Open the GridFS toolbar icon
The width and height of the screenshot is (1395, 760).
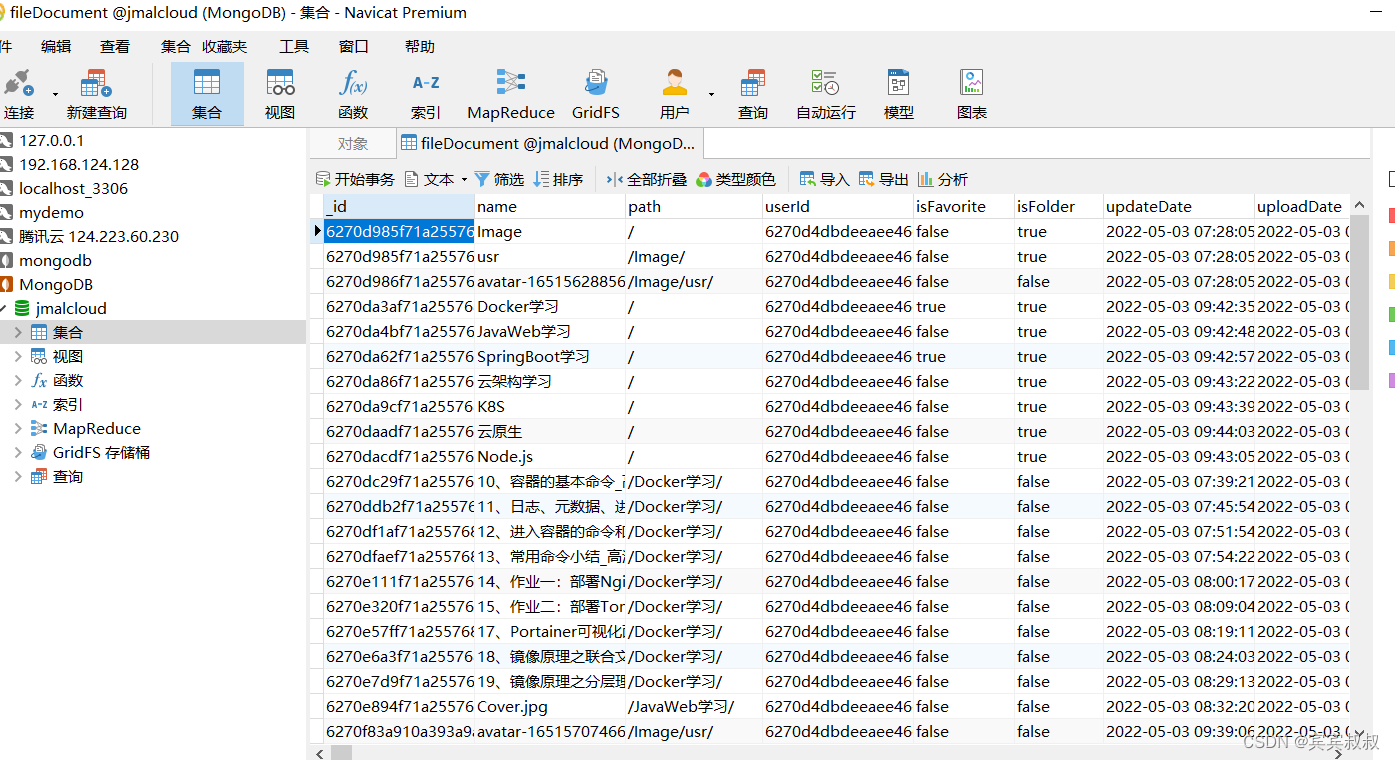coord(596,94)
